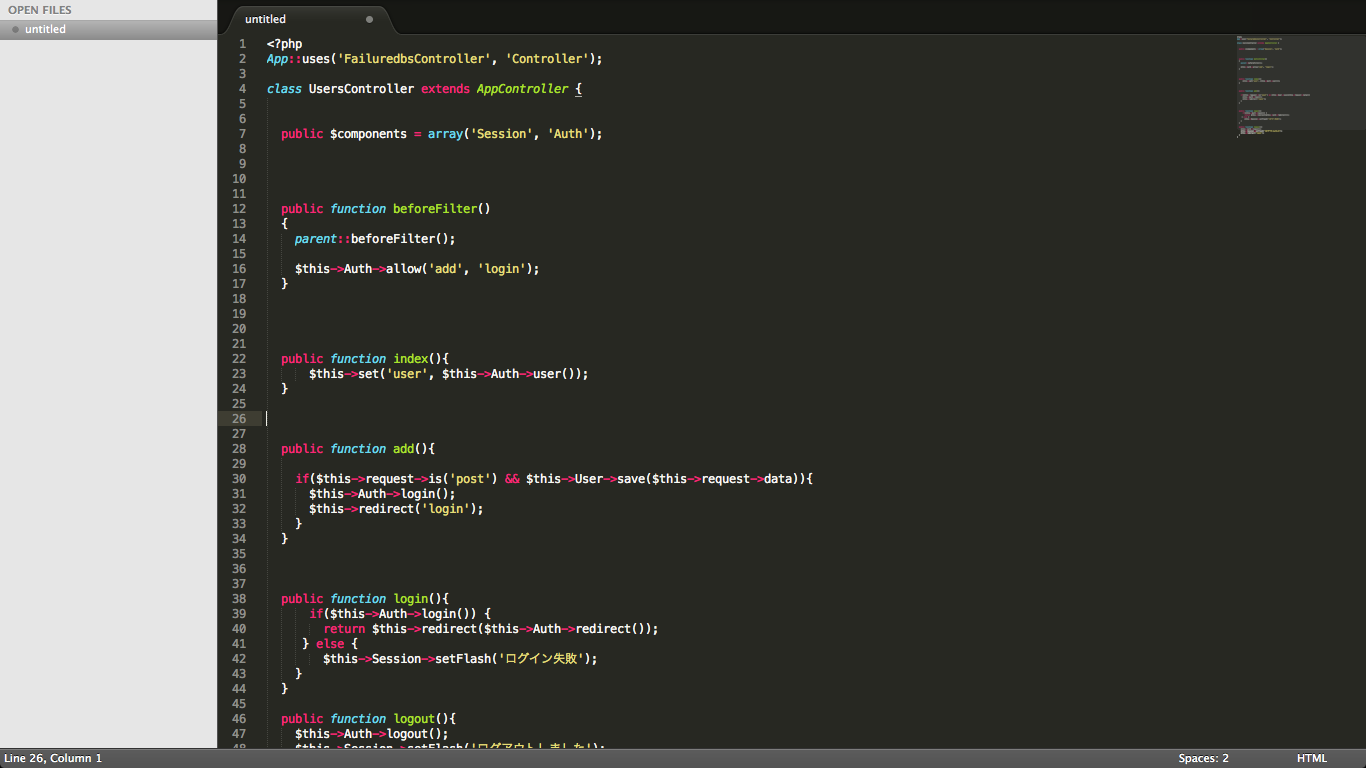Close the untitled tab via its unsaved dot
The width and height of the screenshot is (1366, 768).
tap(369, 19)
